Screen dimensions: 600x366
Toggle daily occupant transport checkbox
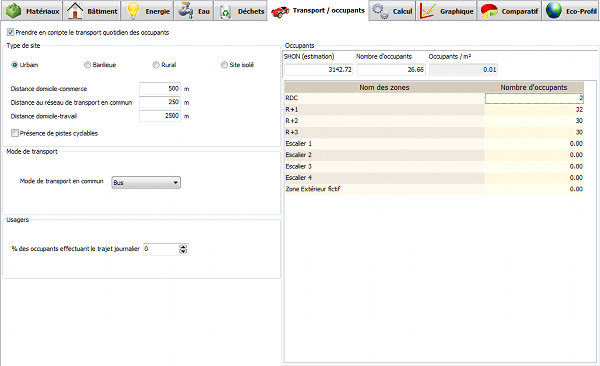(x=11, y=33)
